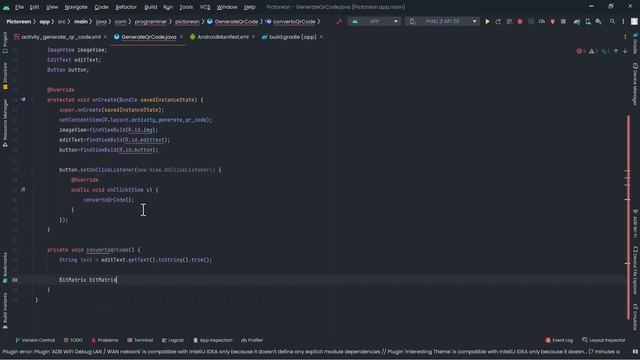Open the VCS menu
This screenshot has height=360, width=640.
coord(205,7)
